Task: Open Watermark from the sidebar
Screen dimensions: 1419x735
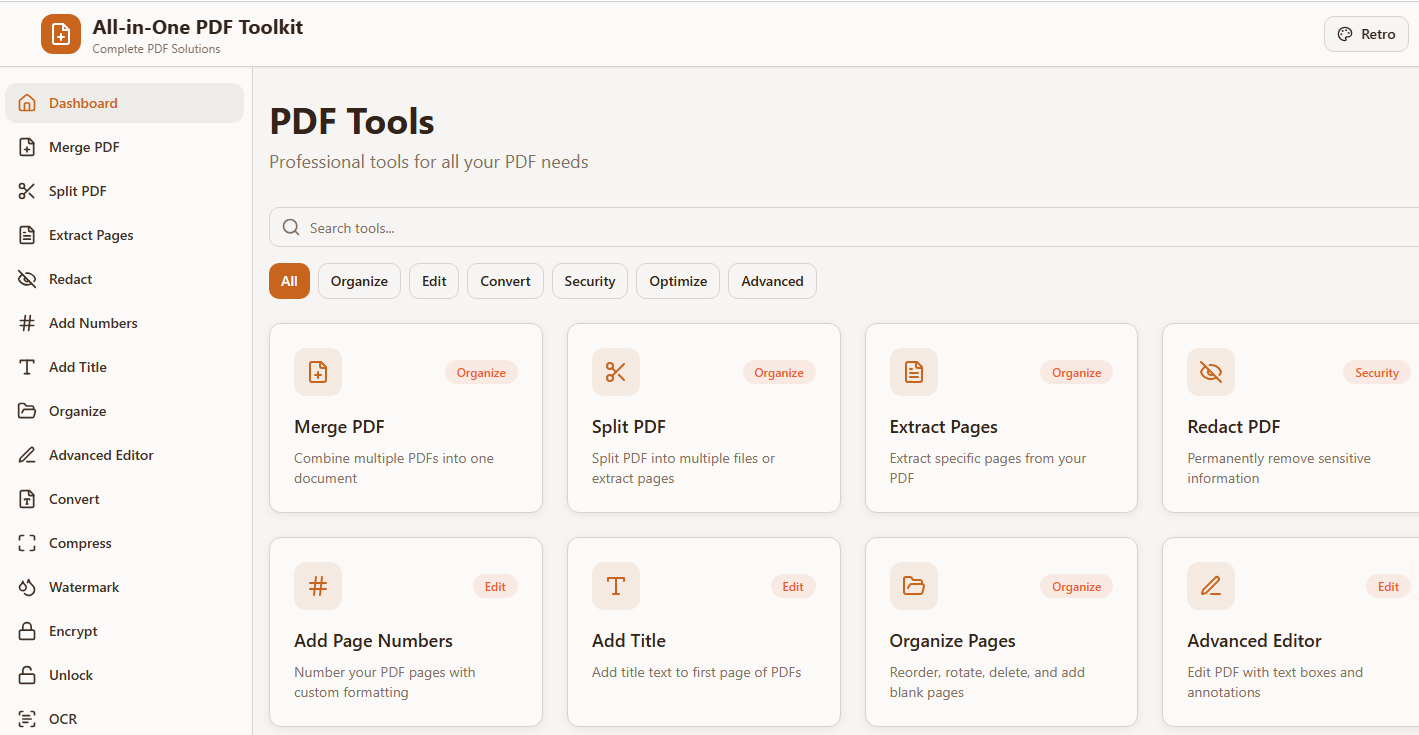Action: point(84,587)
